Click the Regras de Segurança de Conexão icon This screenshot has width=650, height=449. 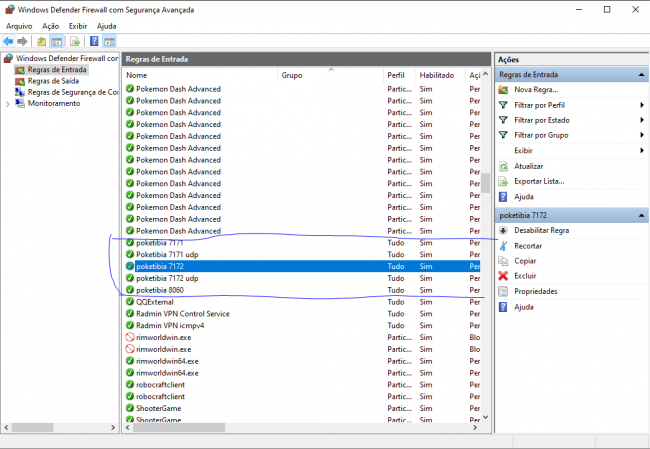[20, 92]
